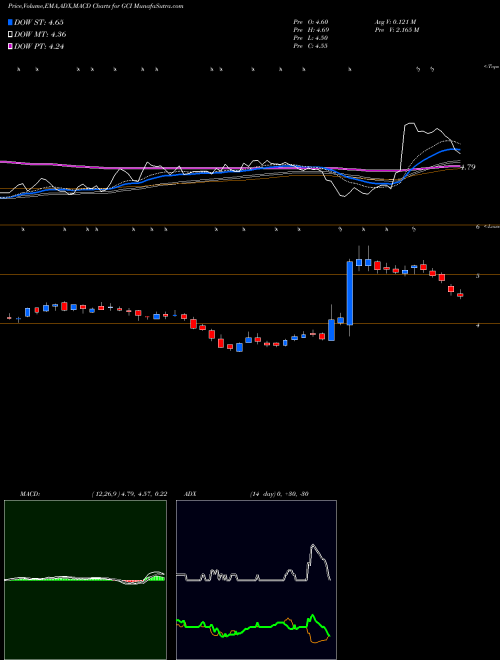The height and width of the screenshot is (660, 500).
Task: Click the '<Lows' marker label
Action: point(491,226)
